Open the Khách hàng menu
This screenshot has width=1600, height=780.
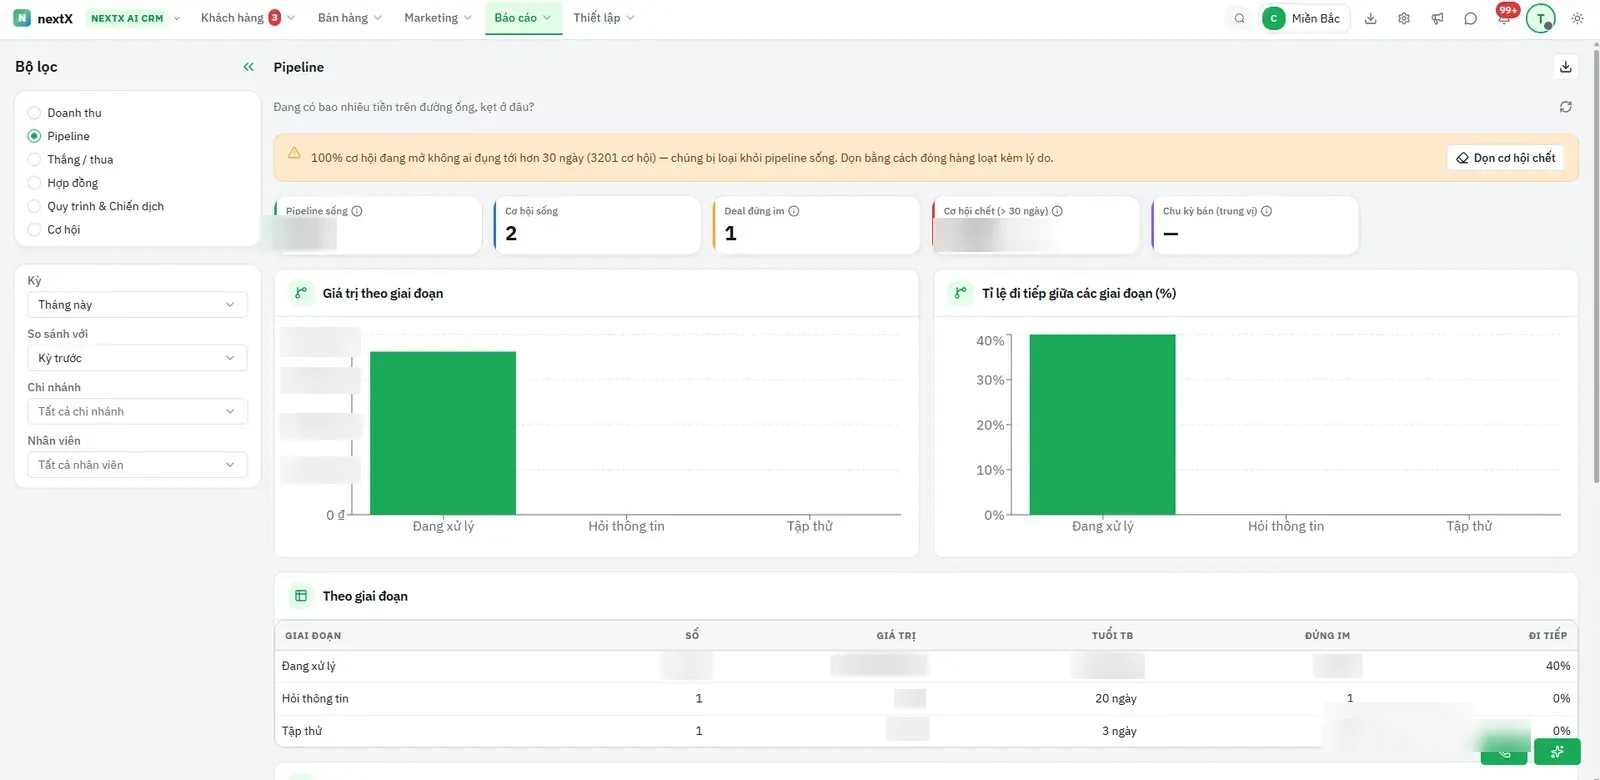247,18
